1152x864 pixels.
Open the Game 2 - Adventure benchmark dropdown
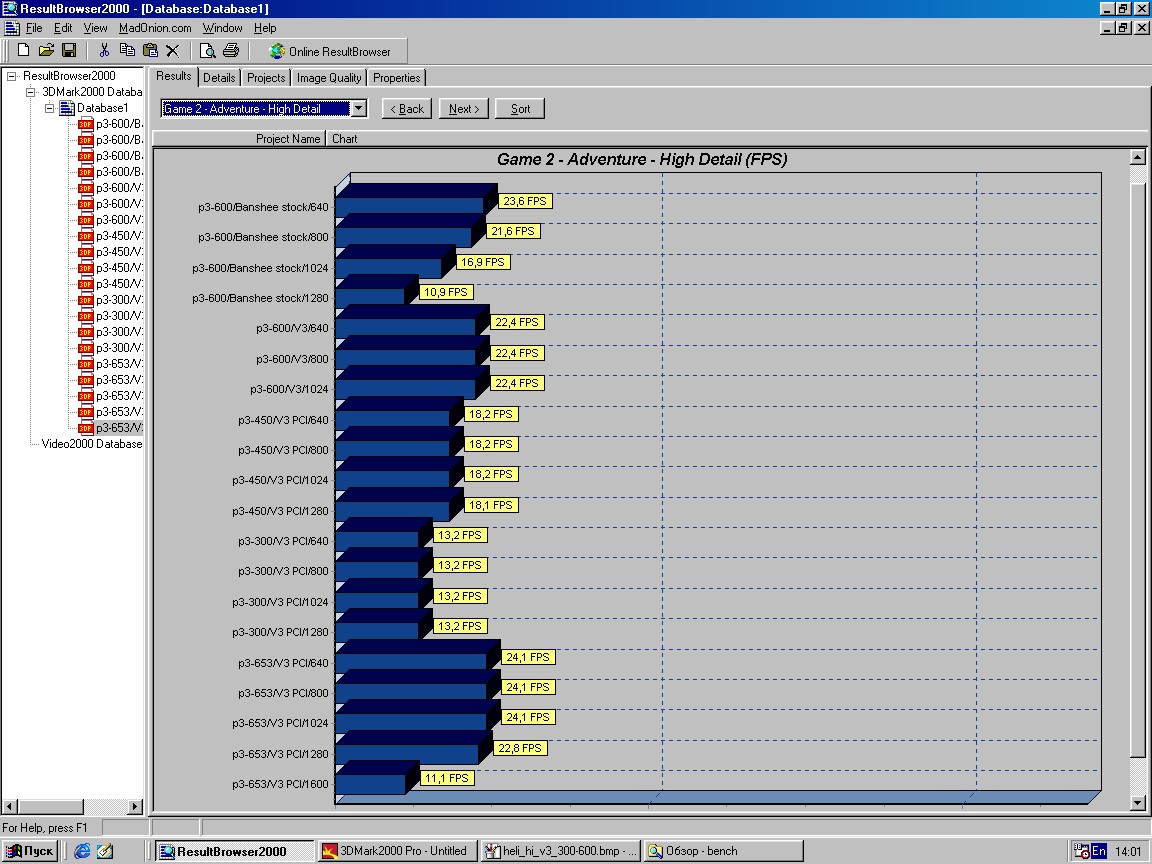pyautogui.click(x=357, y=107)
